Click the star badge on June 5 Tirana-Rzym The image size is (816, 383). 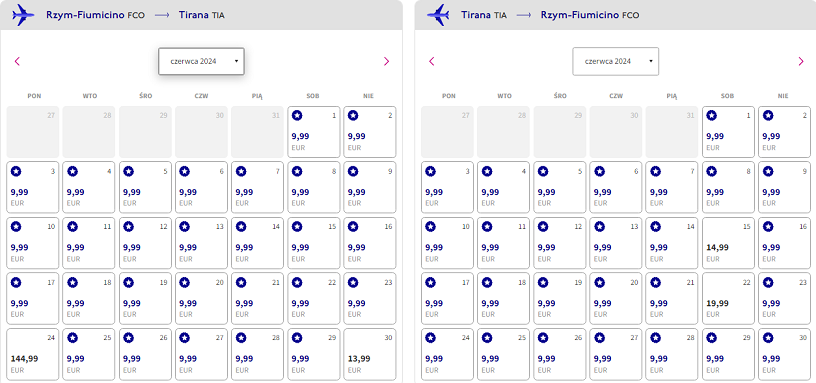[x=543, y=171]
